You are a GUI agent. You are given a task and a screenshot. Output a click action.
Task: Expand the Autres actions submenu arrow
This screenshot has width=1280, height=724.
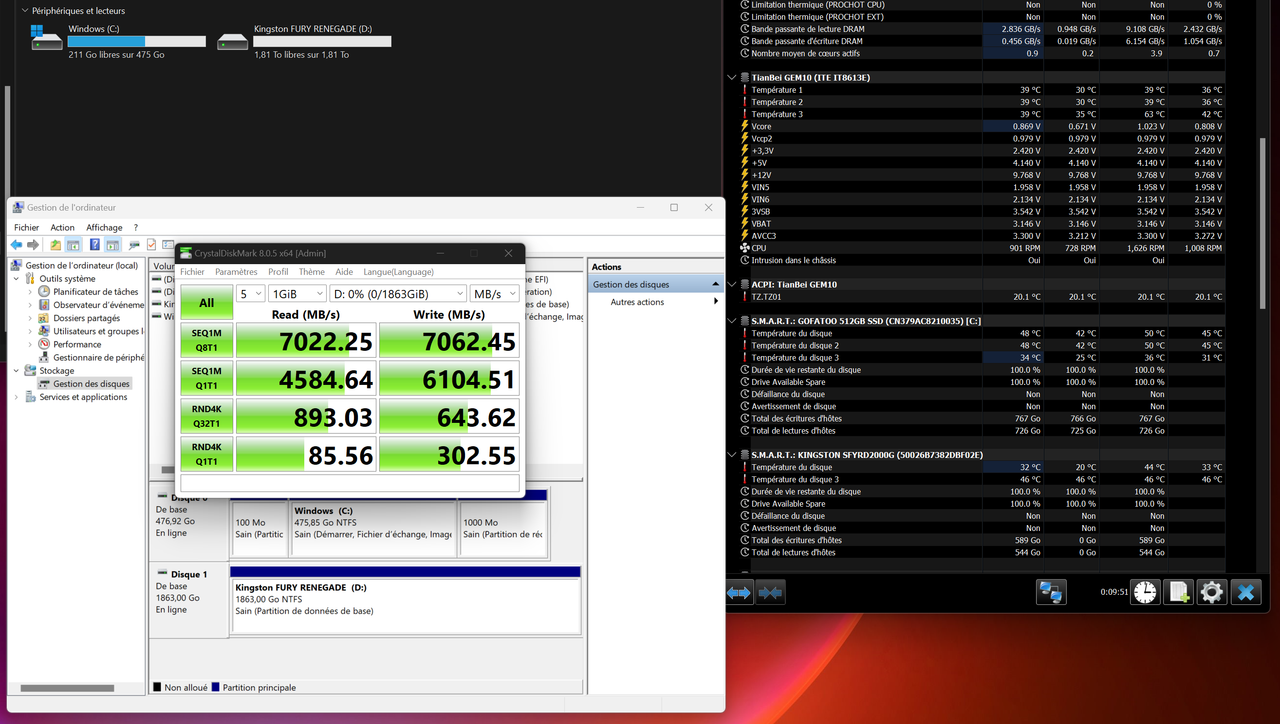716,302
